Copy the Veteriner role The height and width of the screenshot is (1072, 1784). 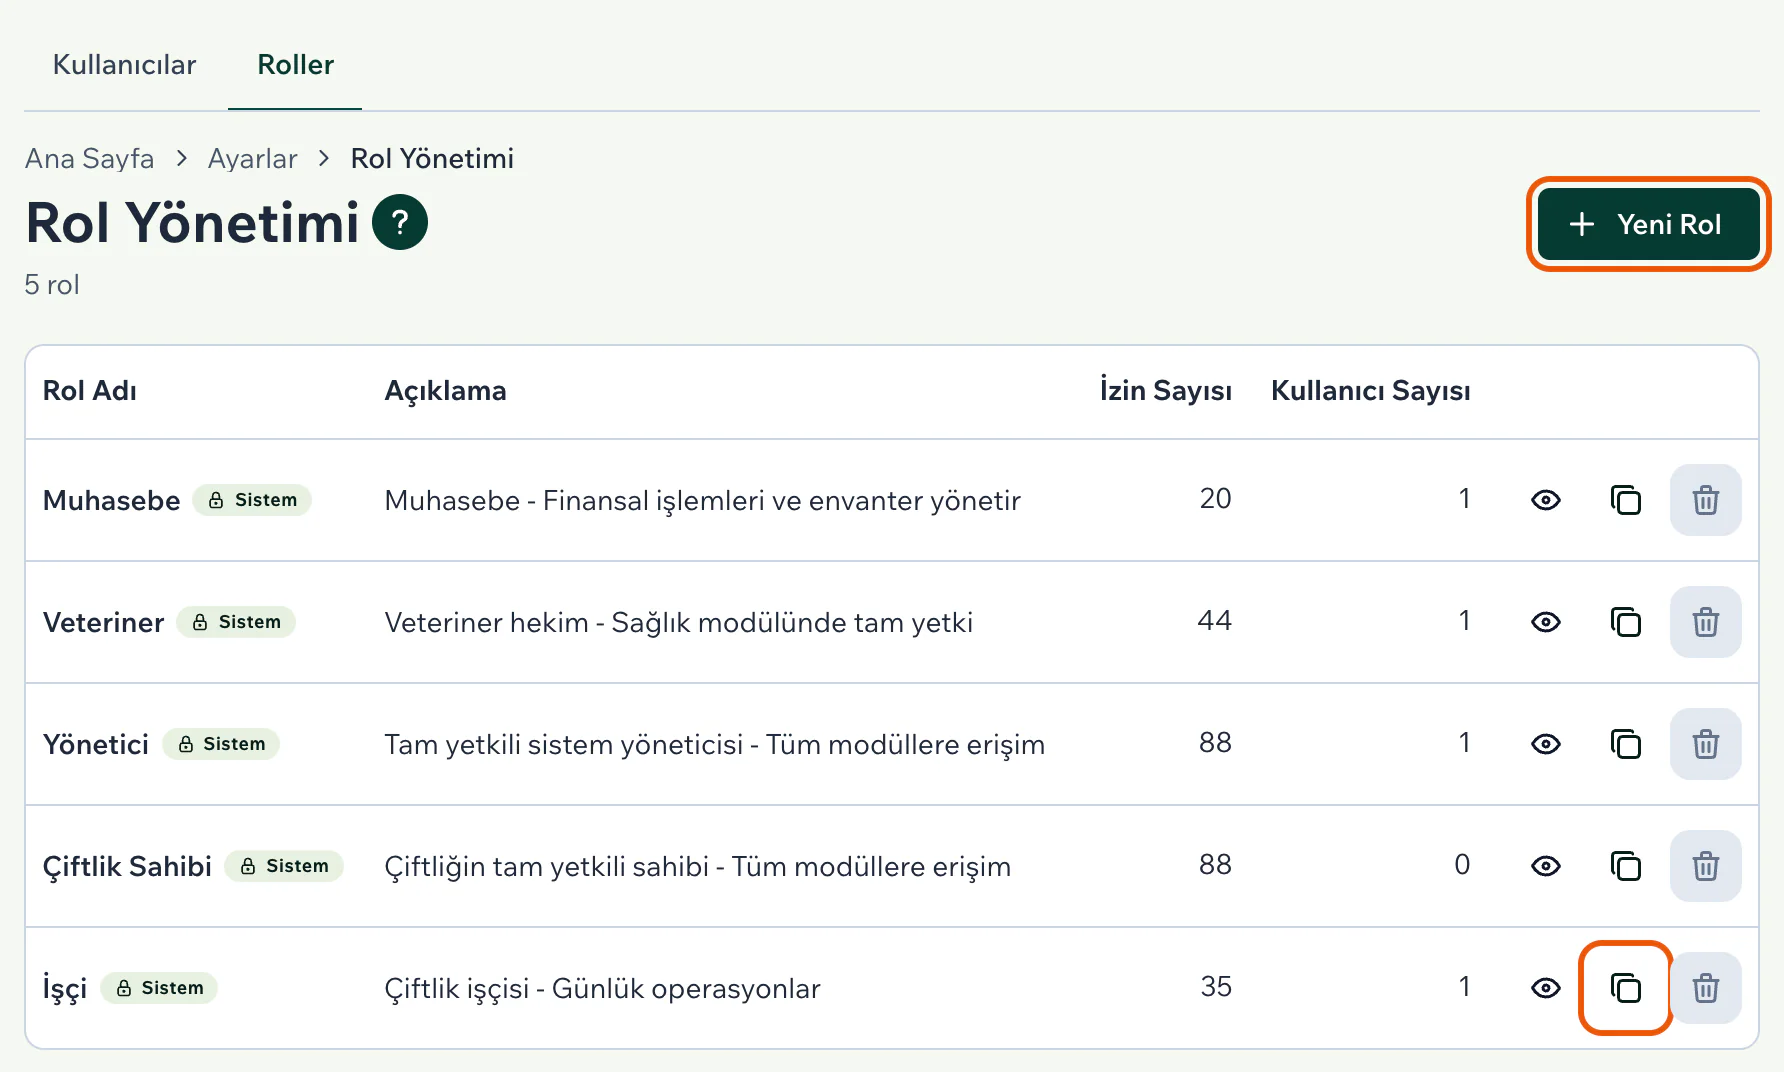(x=1626, y=622)
